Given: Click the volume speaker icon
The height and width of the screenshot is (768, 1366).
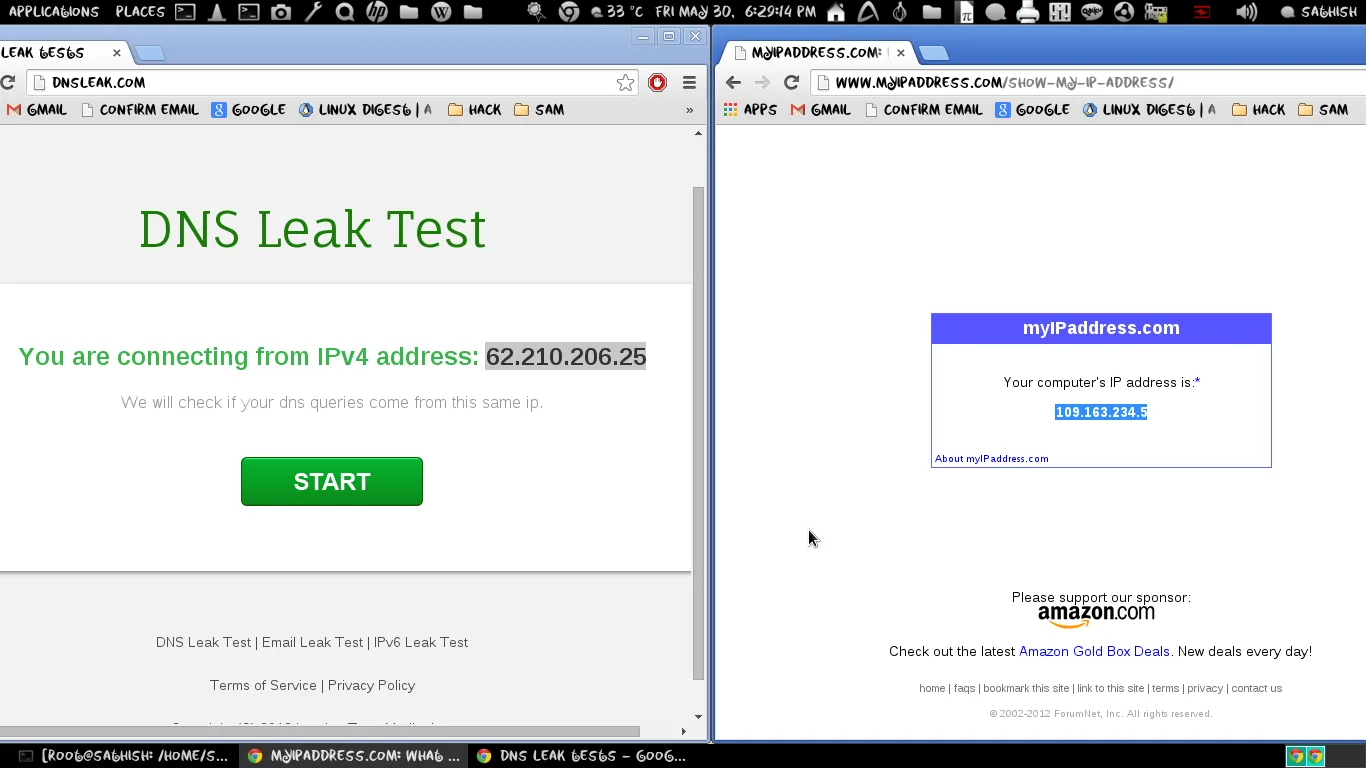Looking at the screenshot, I should (x=1246, y=12).
